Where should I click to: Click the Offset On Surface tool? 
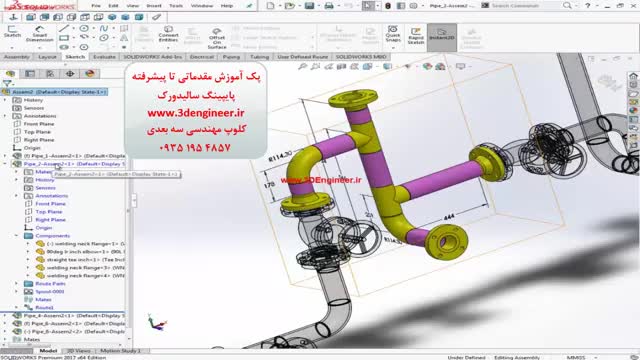point(217,39)
